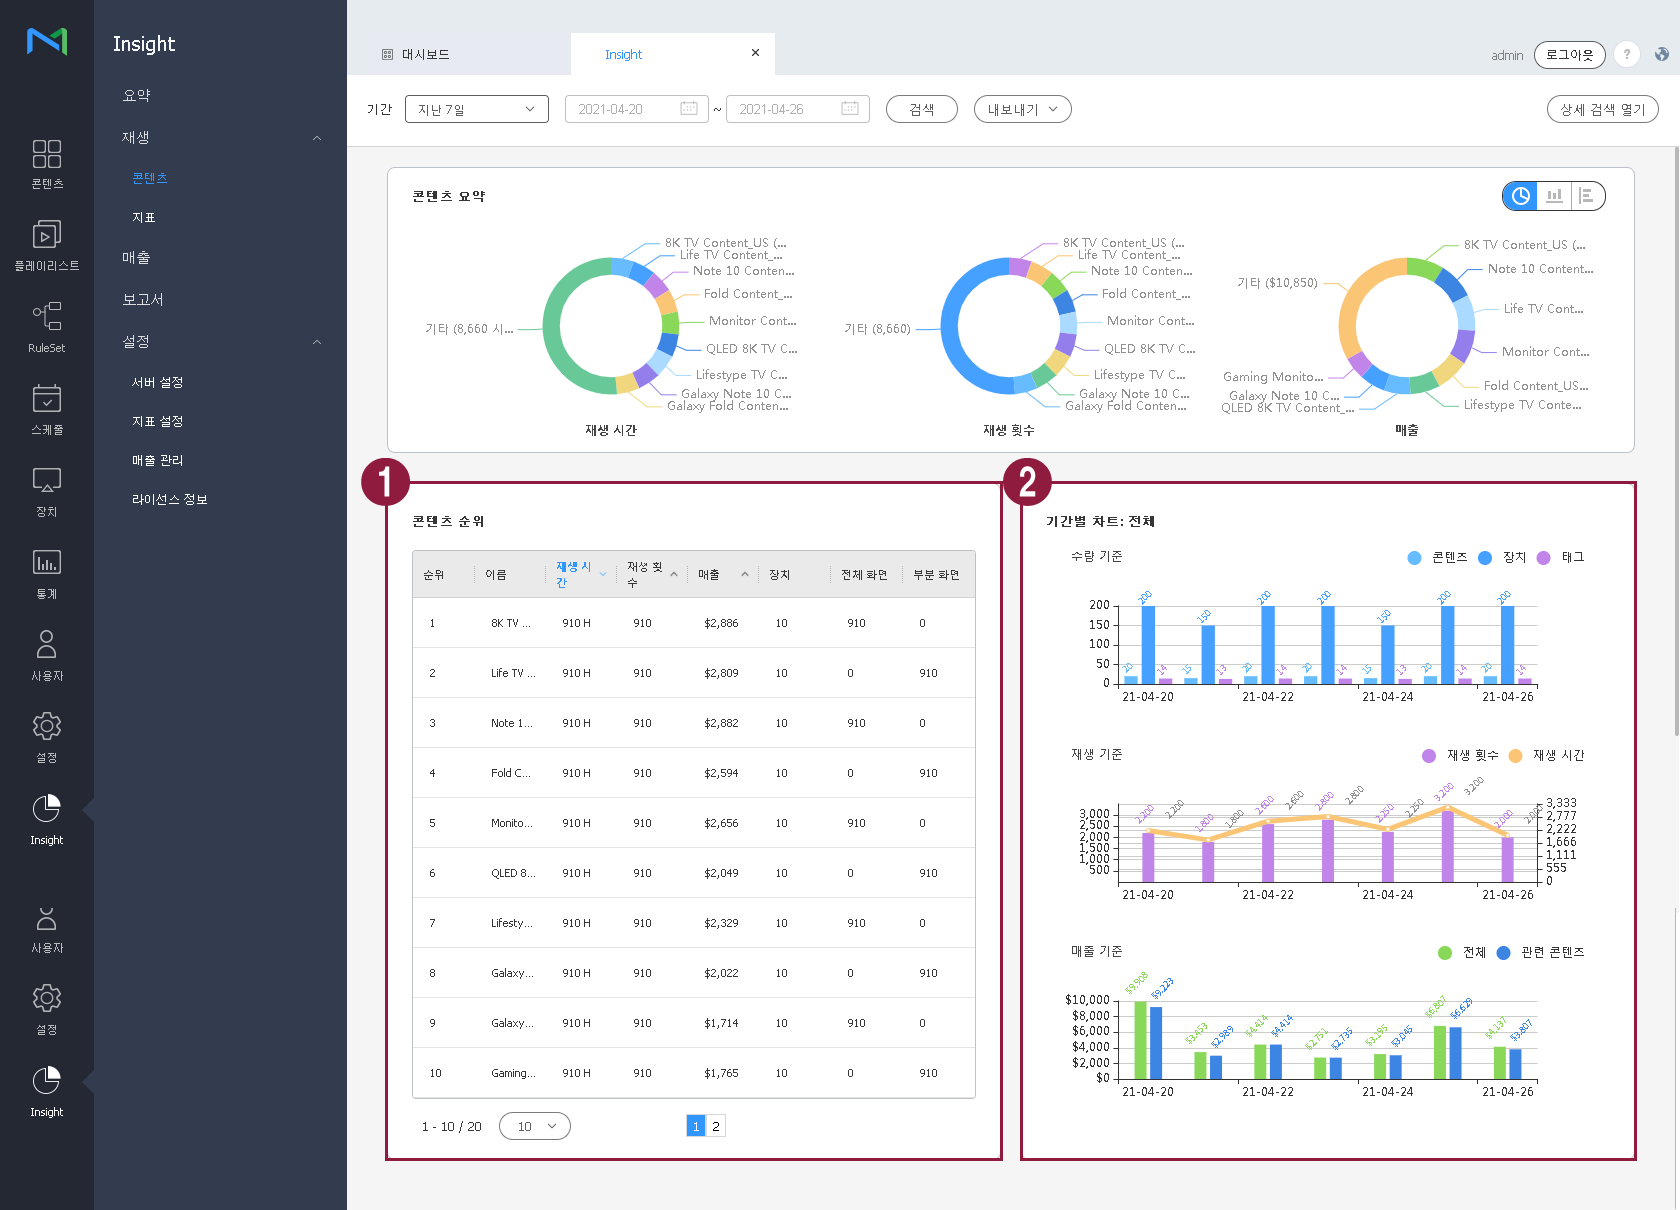This screenshot has width=1680, height=1210.
Task: Open the 통계 statistics icon
Action: tap(46, 574)
